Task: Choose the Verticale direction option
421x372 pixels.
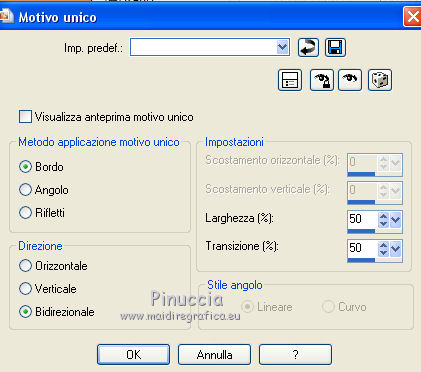Action: click(x=25, y=289)
